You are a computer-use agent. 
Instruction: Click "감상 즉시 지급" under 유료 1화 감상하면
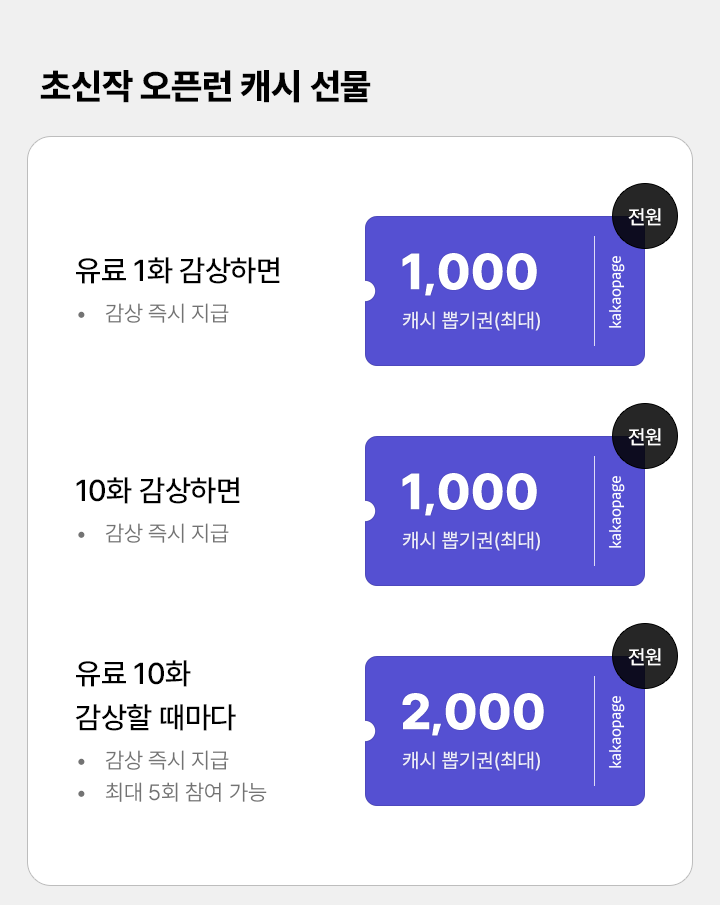[166, 314]
